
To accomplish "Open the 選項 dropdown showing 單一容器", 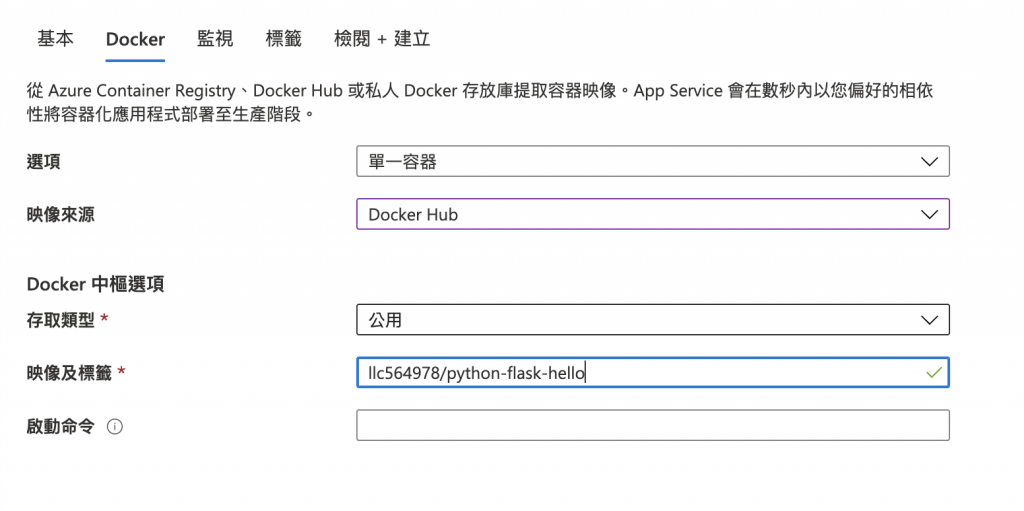I will [652, 161].
